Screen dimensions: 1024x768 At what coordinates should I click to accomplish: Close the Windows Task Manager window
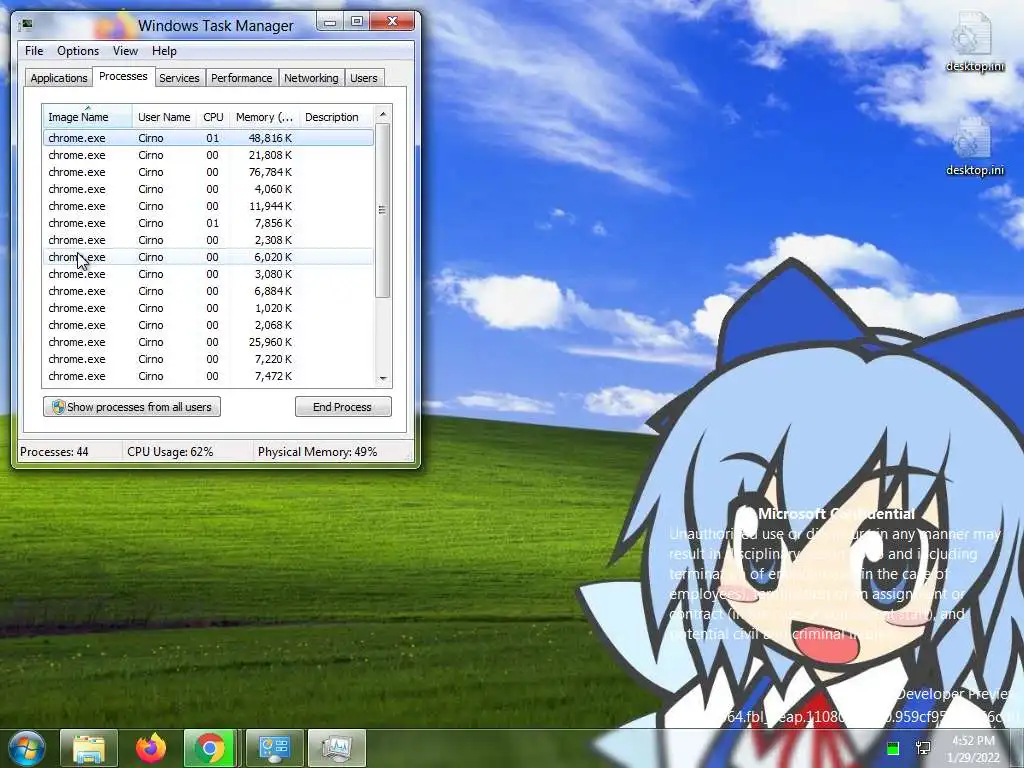(392, 22)
